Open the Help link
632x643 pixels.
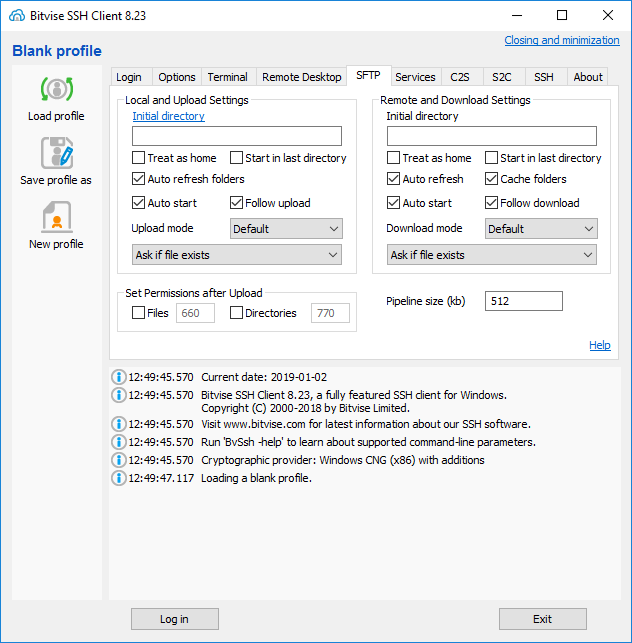pyautogui.click(x=600, y=345)
